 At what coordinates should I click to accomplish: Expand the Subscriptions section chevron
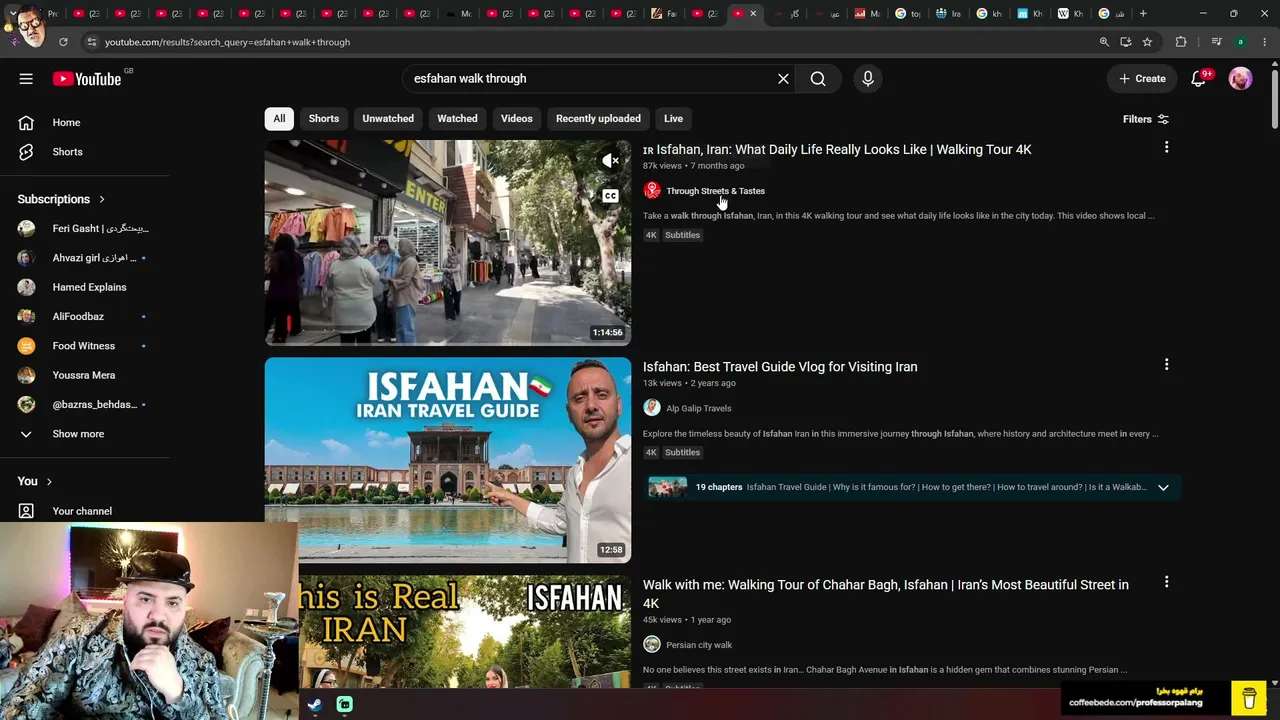pyautogui.click(x=102, y=199)
